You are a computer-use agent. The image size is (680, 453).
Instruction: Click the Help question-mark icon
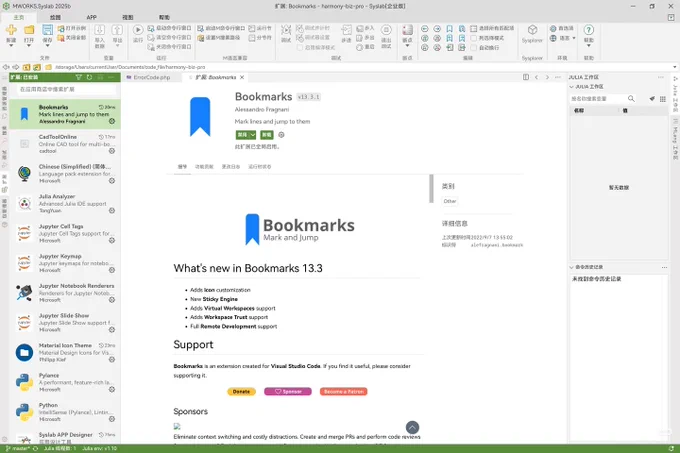pyautogui.click(x=588, y=29)
